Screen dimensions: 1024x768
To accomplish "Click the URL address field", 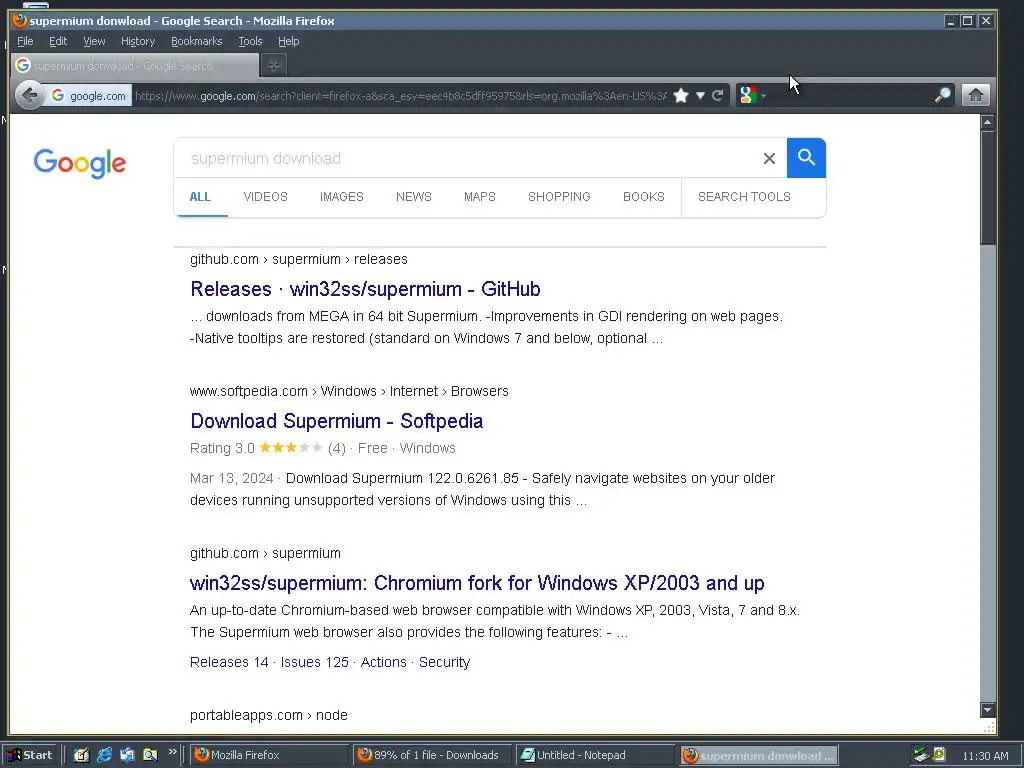I will pyautogui.click(x=400, y=95).
